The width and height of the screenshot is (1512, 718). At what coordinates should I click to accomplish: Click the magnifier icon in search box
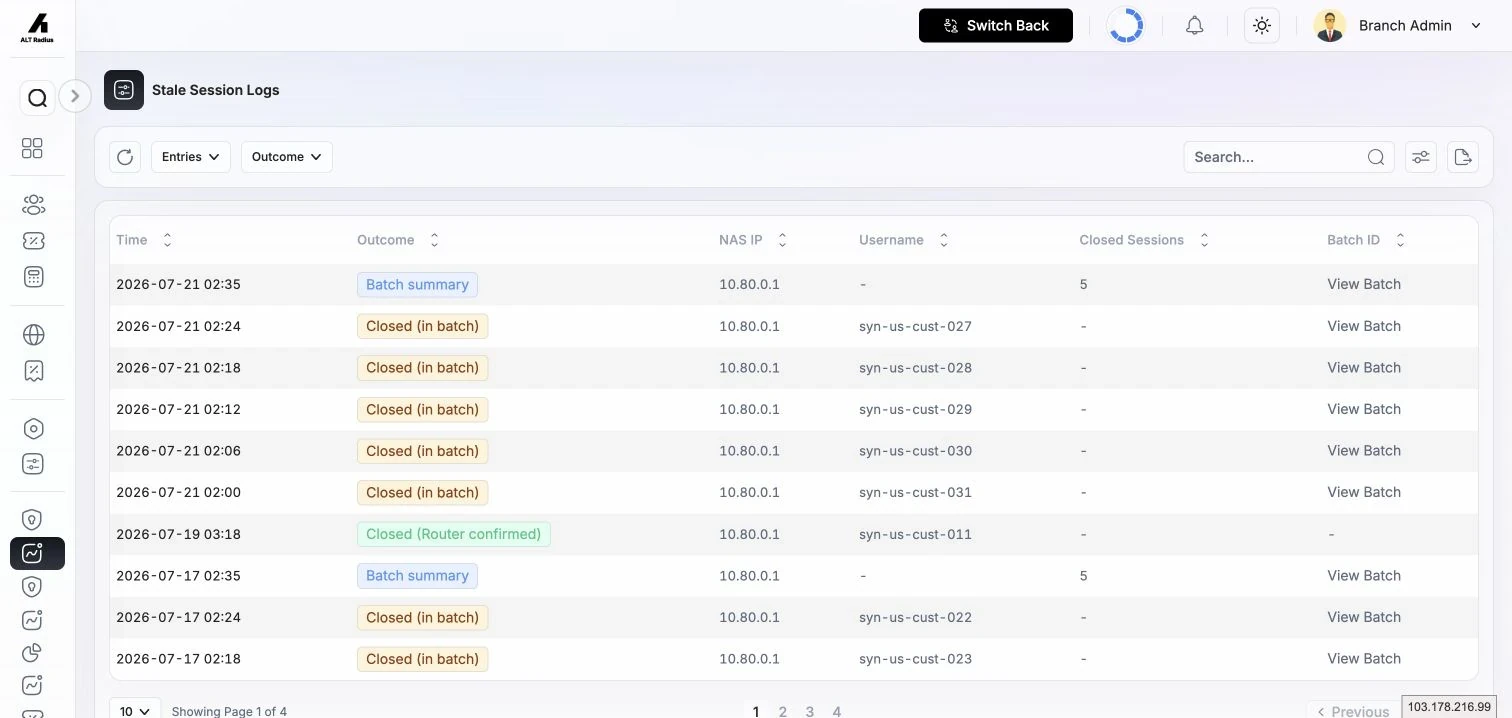point(1376,157)
